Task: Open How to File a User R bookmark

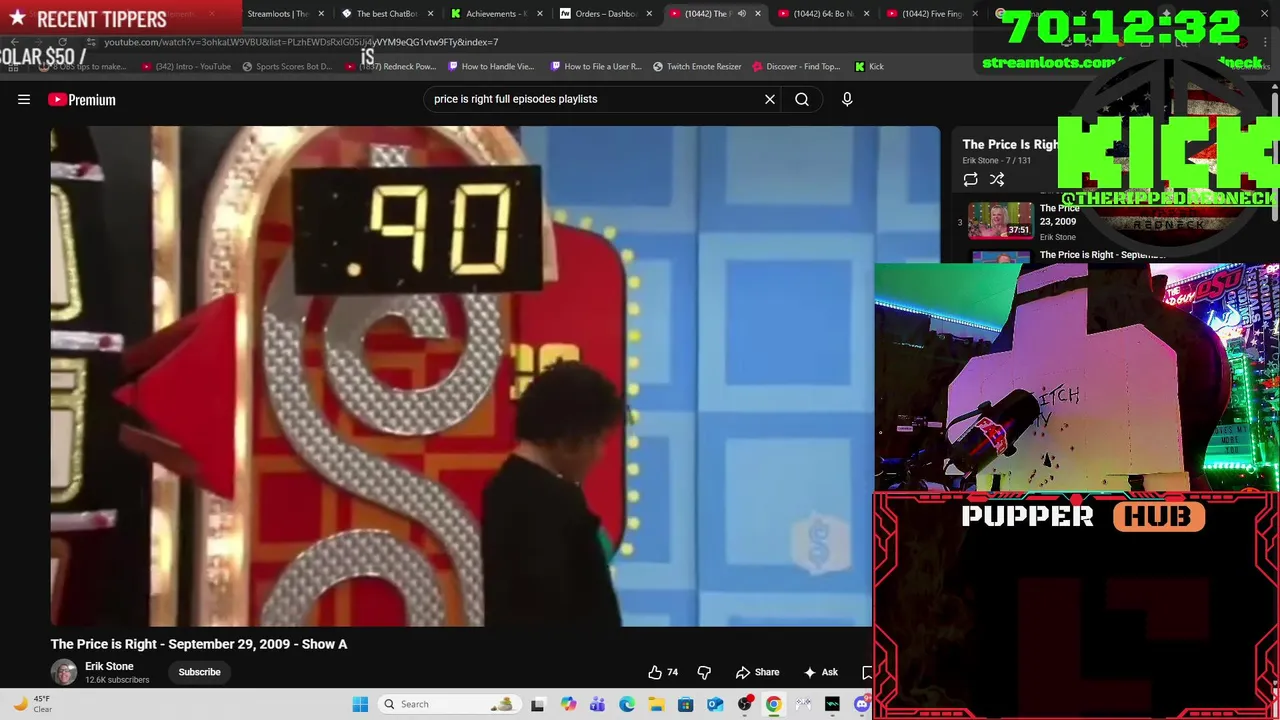Action: [597, 66]
